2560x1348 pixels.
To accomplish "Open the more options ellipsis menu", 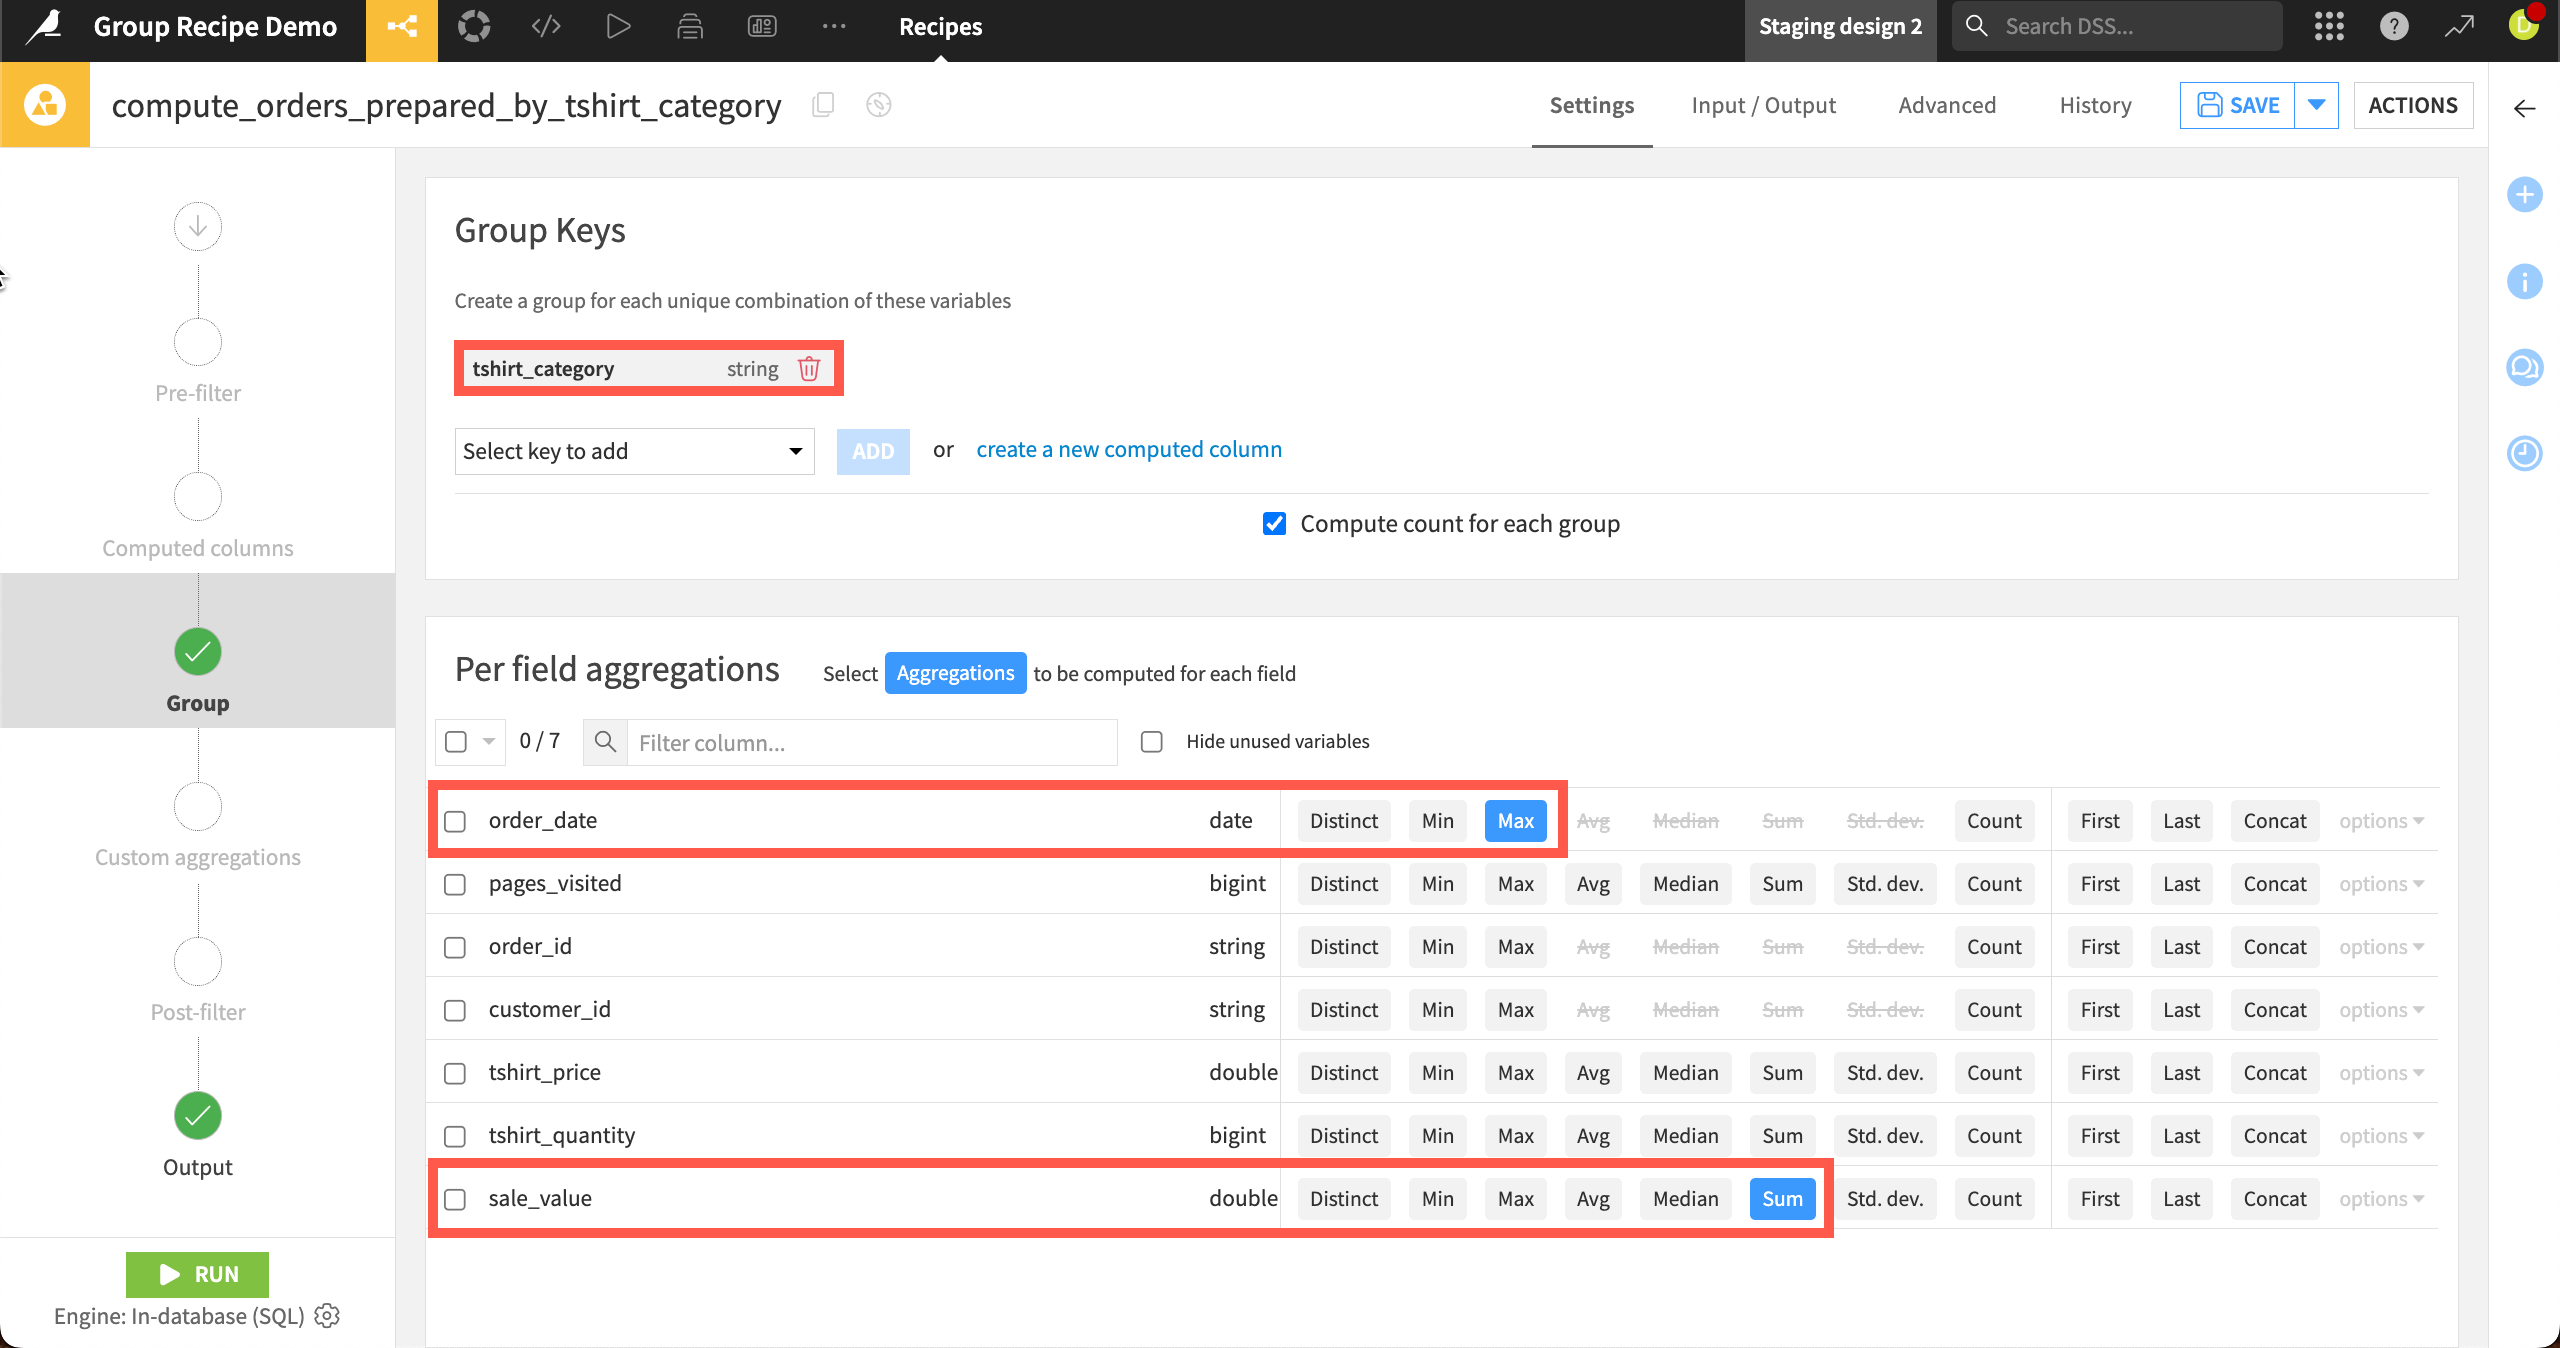I will click(834, 27).
